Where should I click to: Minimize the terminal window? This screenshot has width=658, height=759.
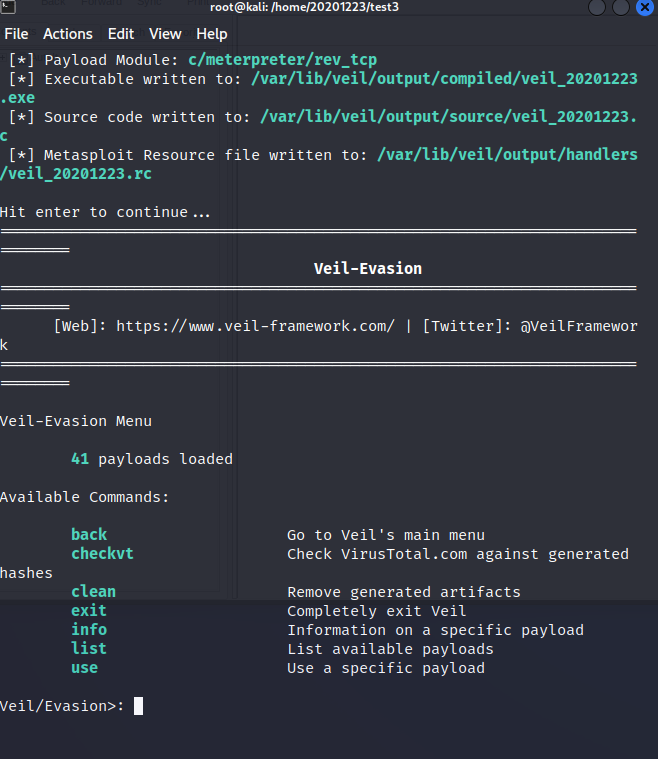tap(597, 7)
